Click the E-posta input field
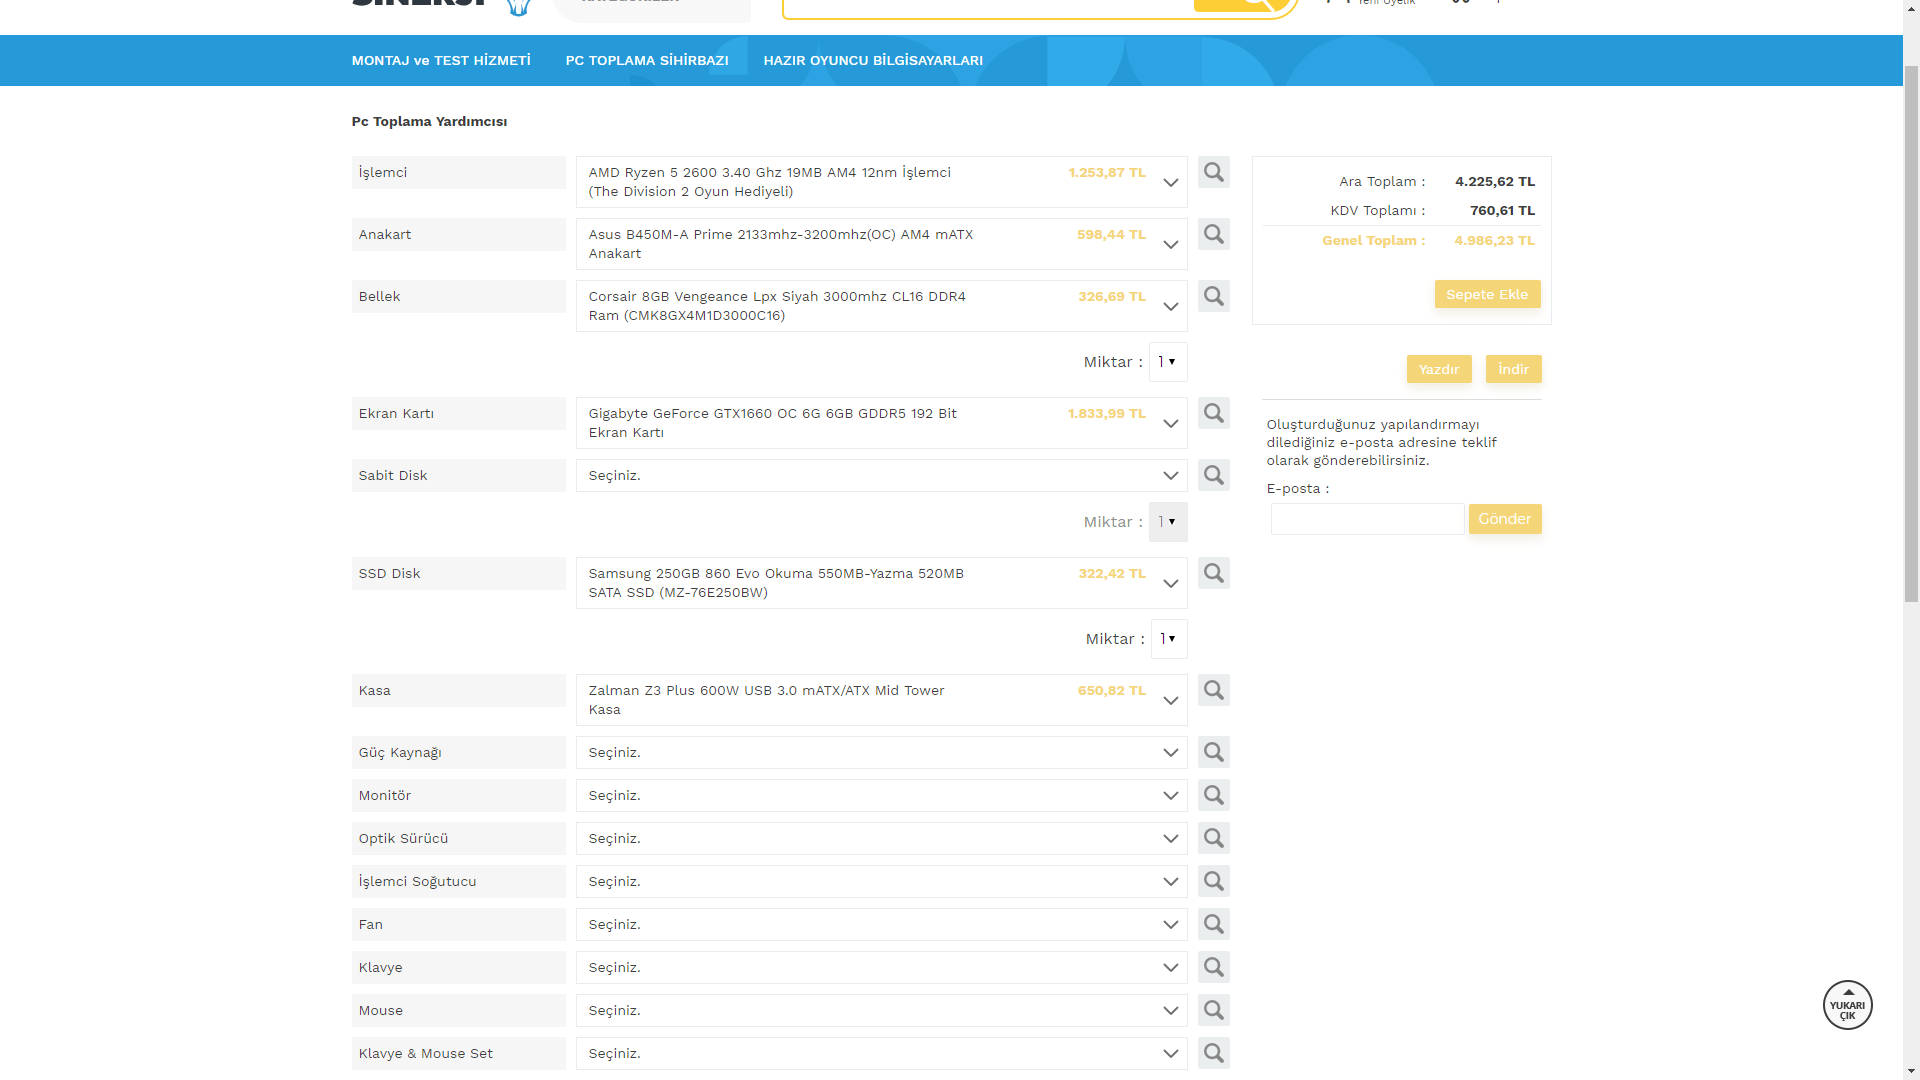This screenshot has height=1080, width=1920. [x=1366, y=519]
